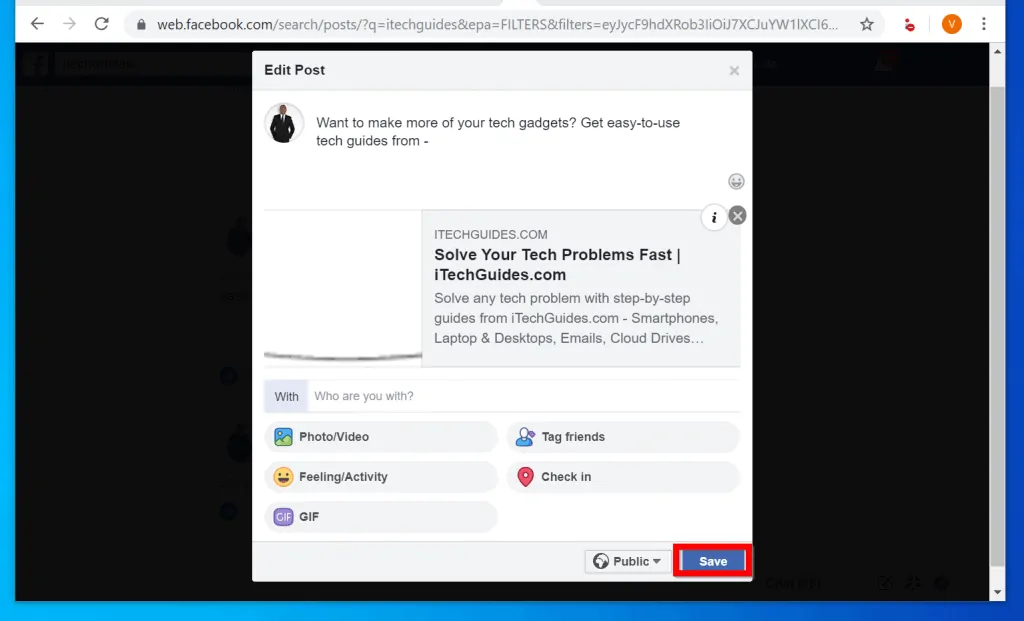Click the Chrome profile avatar icon
Viewport: 1024px width, 621px height.
951,24
